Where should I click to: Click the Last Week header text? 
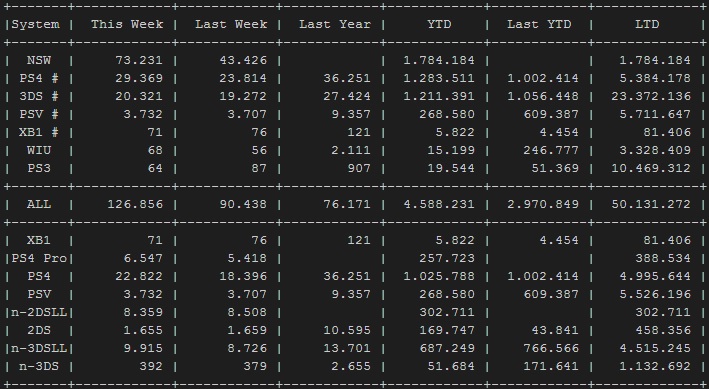coord(231,24)
